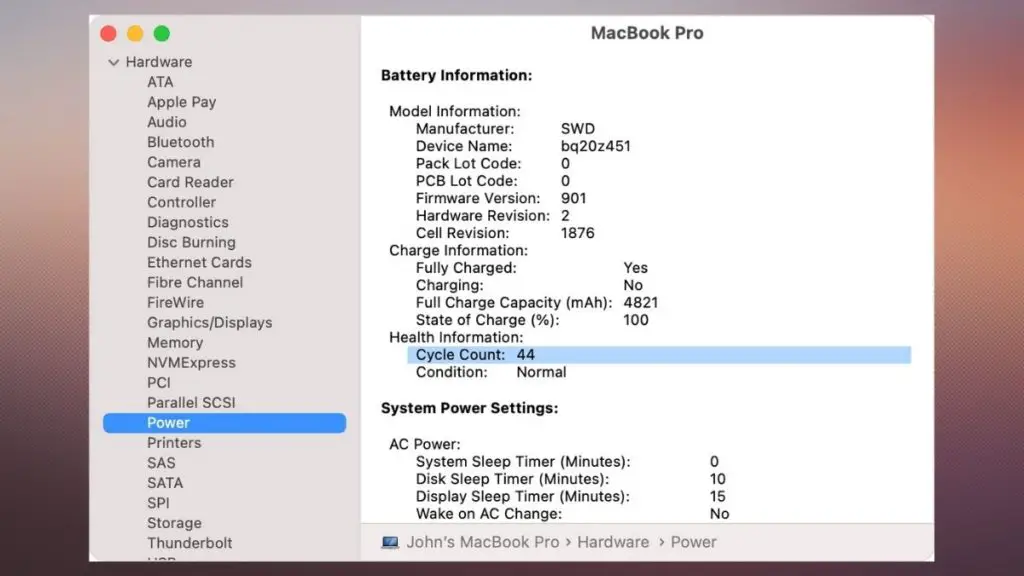Select Parallel SCSI entry
The height and width of the screenshot is (576, 1024).
(191, 403)
